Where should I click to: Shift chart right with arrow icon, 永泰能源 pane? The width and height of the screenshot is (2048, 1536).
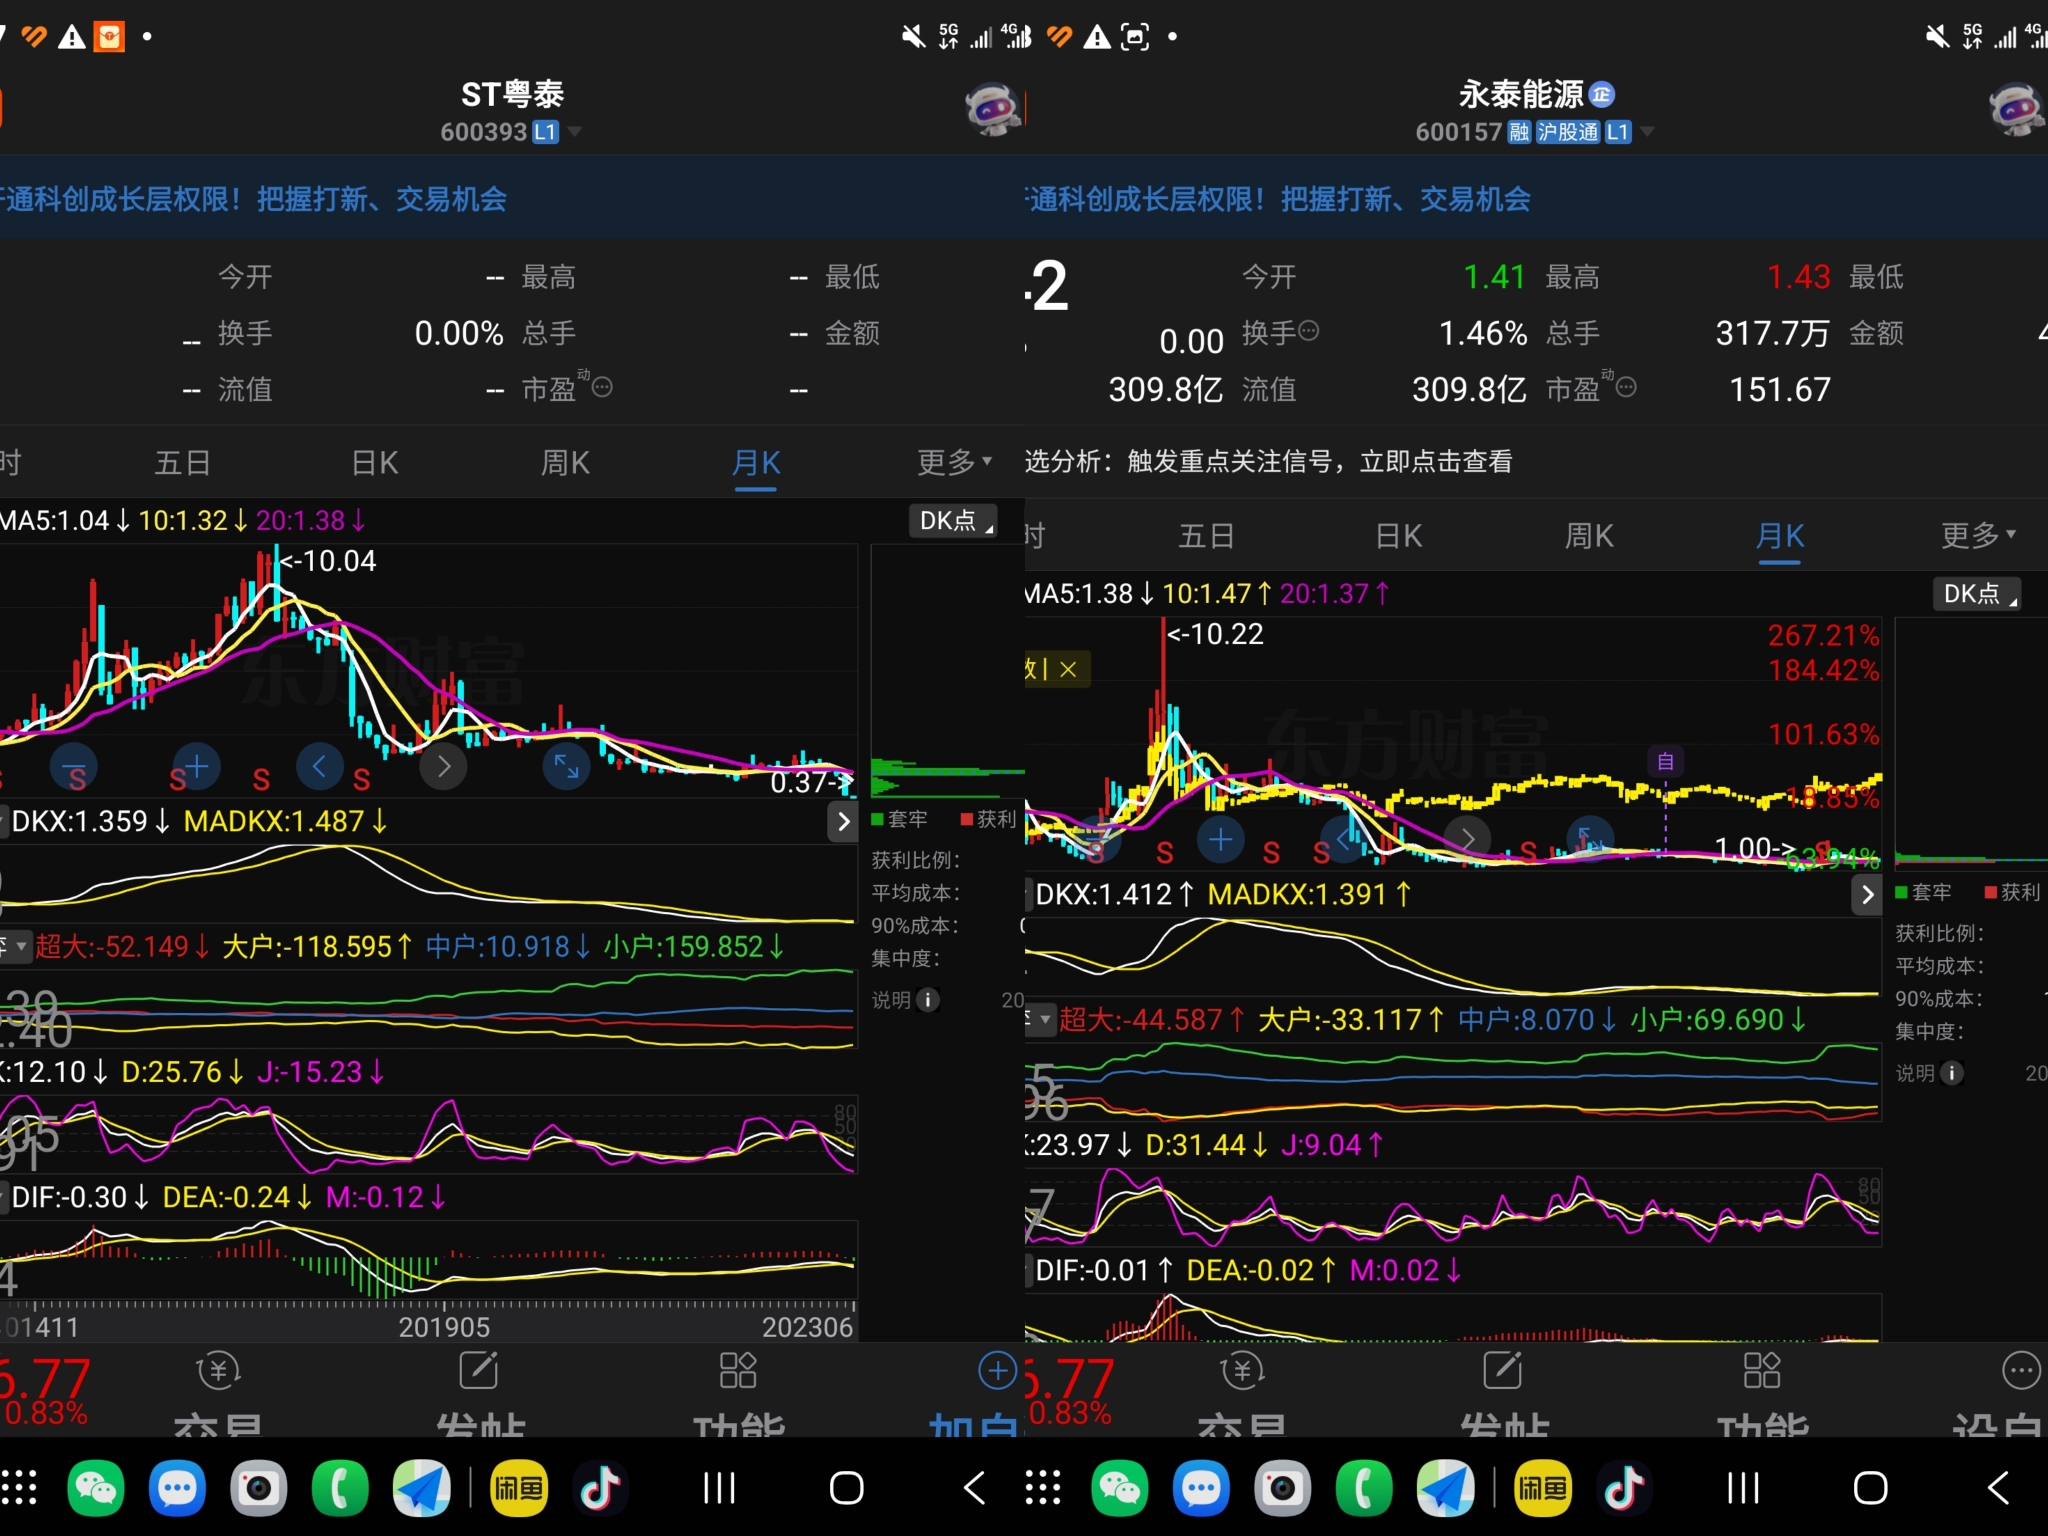click(x=1467, y=840)
